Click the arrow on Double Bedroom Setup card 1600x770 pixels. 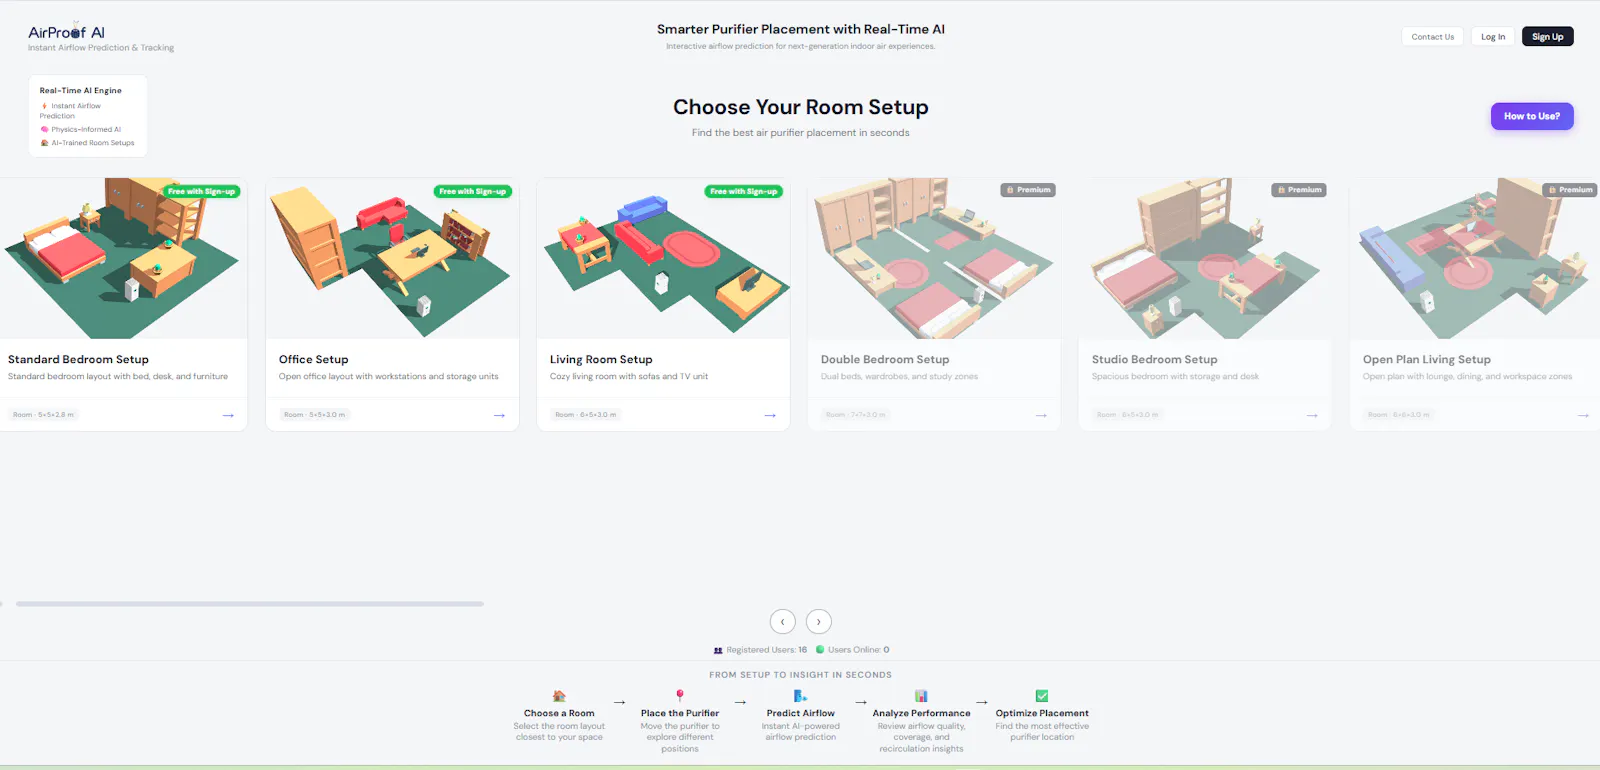tap(1041, 415)
